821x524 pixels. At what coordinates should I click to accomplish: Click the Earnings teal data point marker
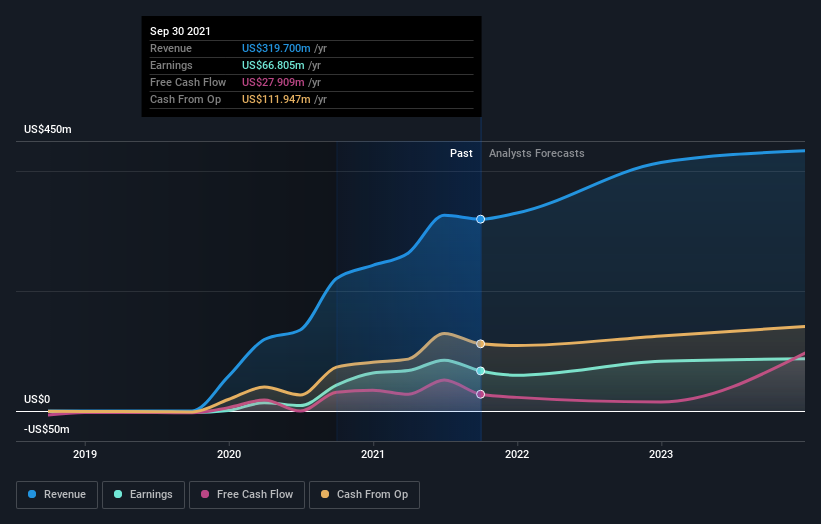coord(480,371)
